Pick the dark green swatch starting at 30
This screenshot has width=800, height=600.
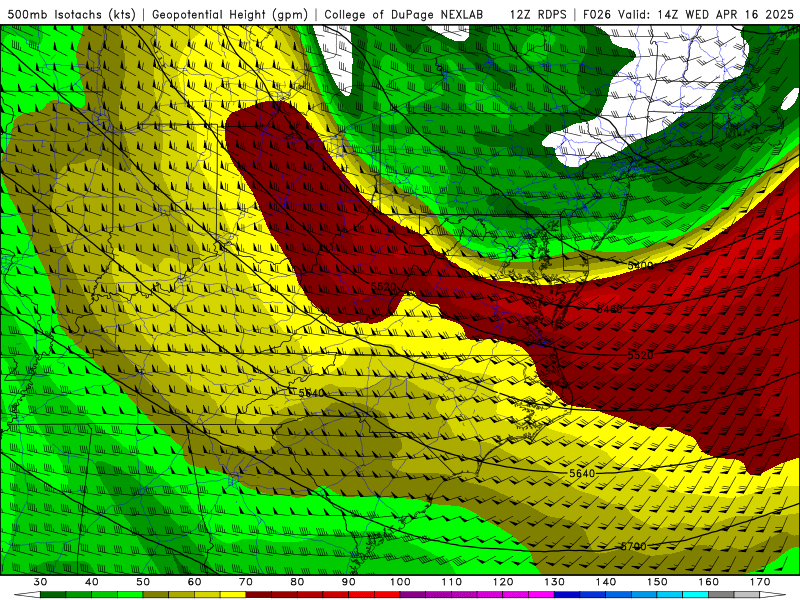click(53, 595)
